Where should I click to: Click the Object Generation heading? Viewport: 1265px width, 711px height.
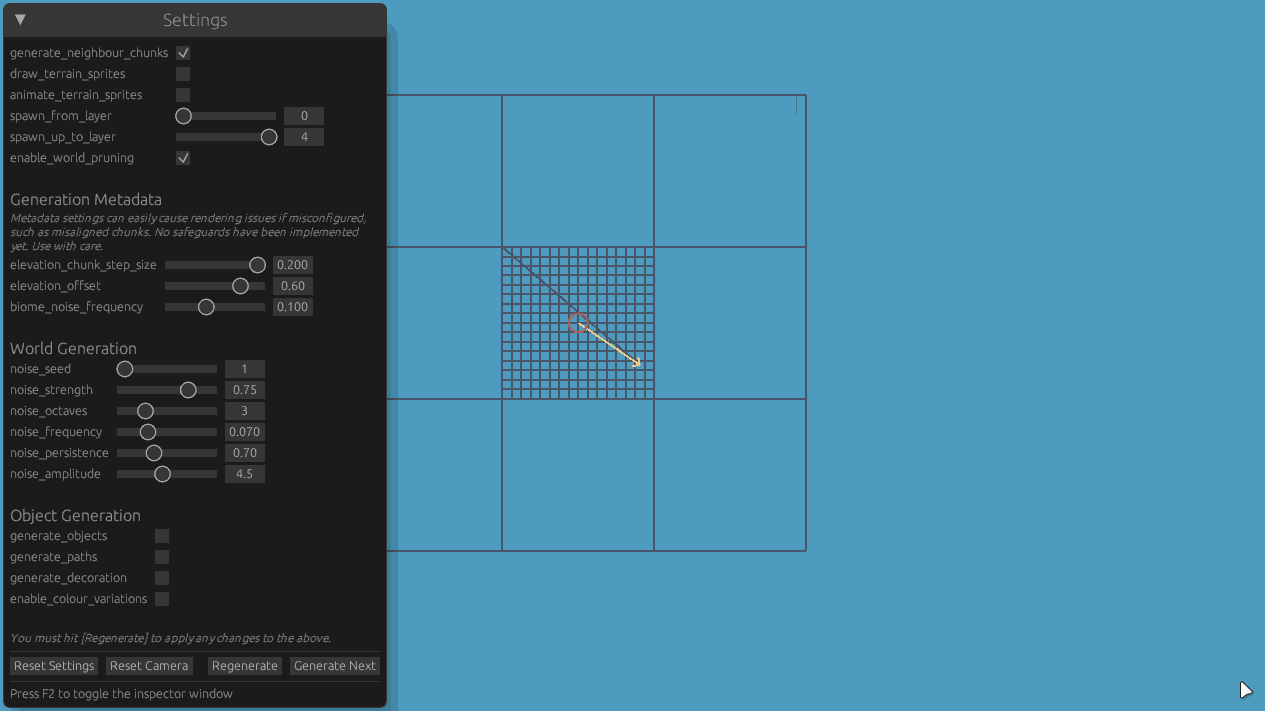(75, 516)
